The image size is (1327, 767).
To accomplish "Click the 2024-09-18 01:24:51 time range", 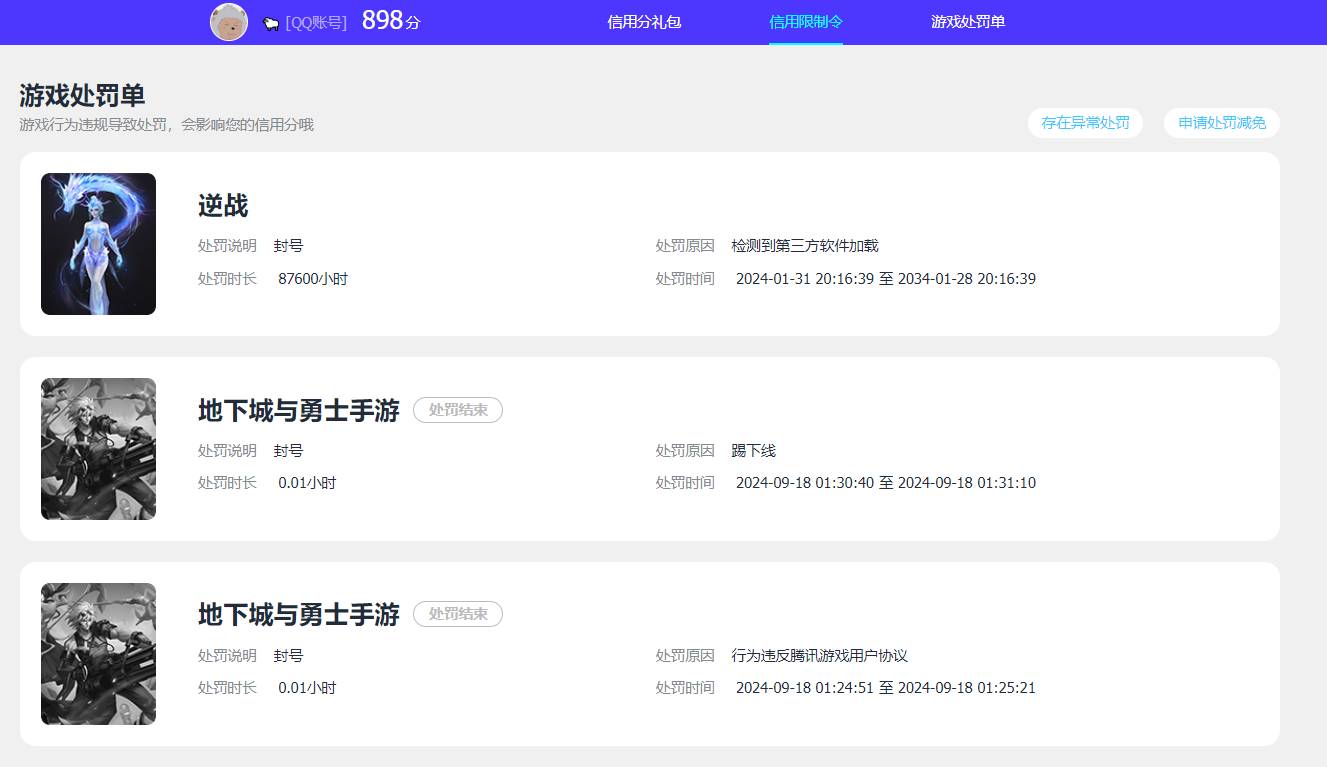I will click(886, 688).
